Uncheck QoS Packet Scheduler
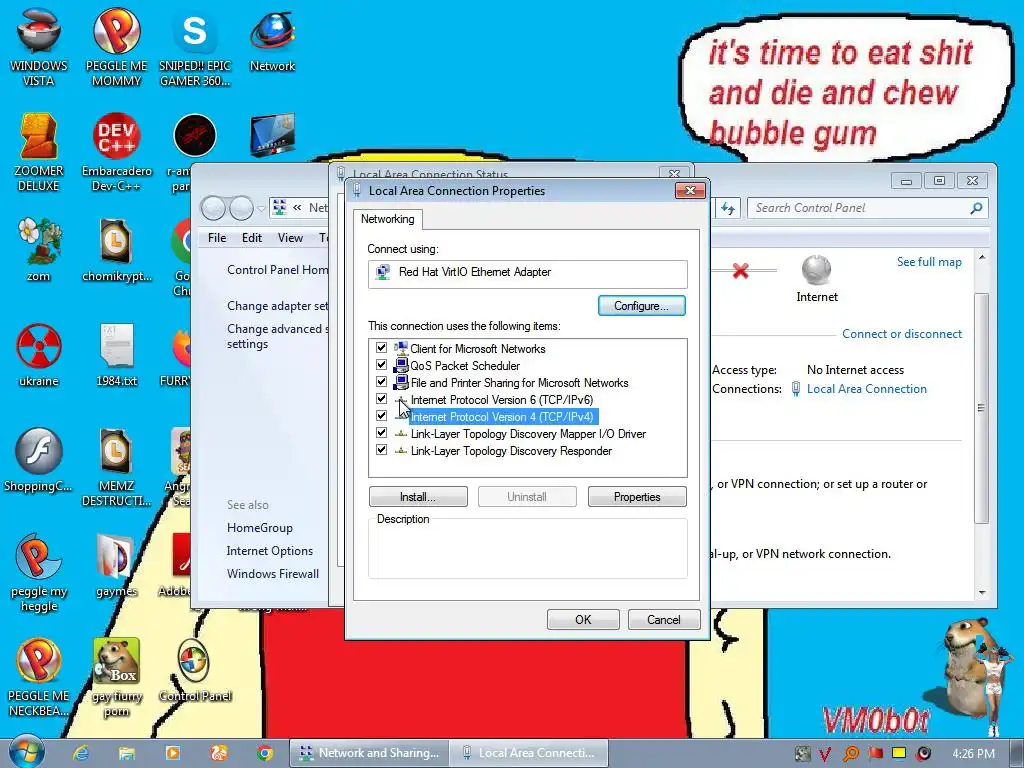1024x768 pixels. click(381, 365)
